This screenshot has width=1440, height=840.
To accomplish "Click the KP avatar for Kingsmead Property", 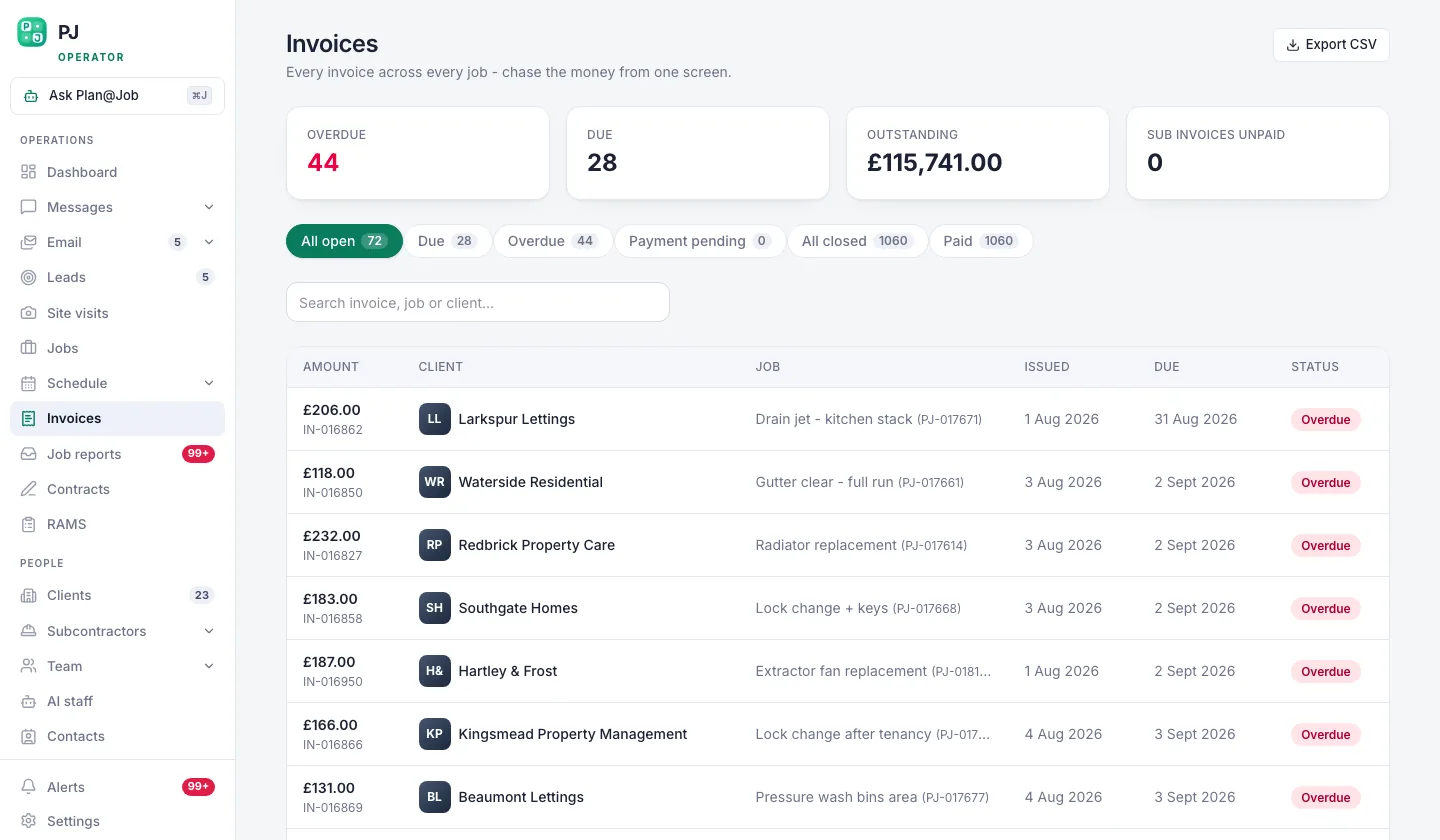I will coord(434,734).
